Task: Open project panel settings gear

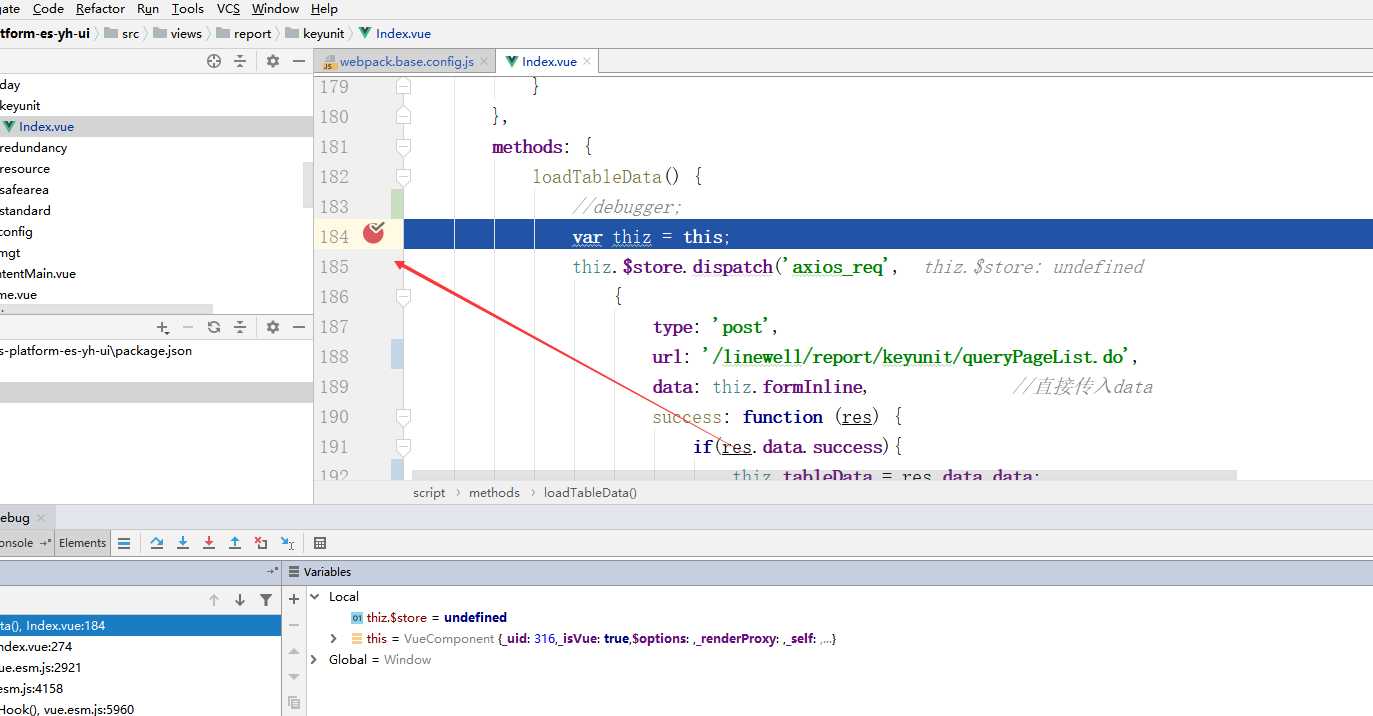Action: coord(273,61)
